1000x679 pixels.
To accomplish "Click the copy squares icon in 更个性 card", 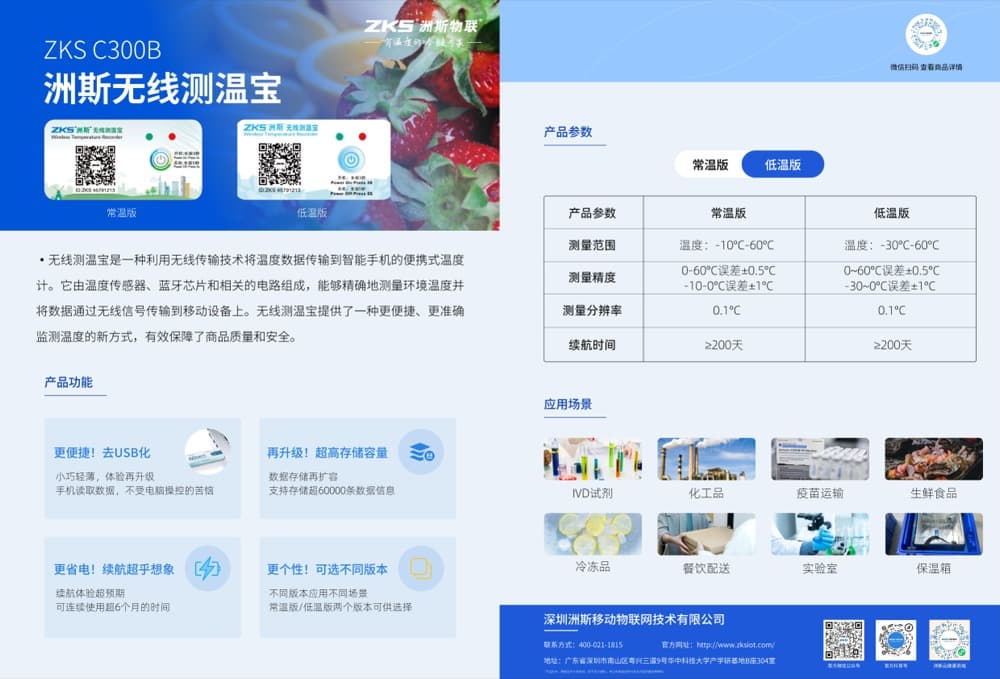I will tap(421, 568).
